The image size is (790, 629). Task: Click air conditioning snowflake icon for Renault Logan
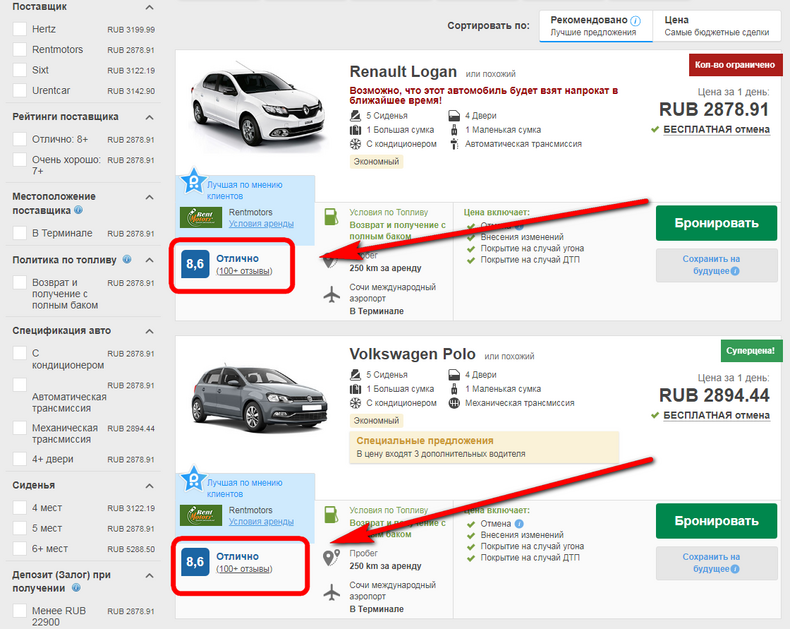click(355, 144)
